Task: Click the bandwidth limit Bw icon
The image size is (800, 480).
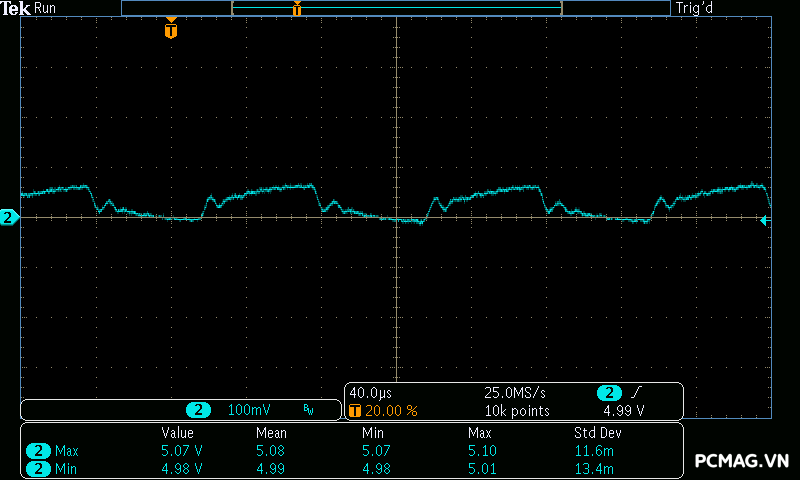Action: pyautogui.click(x=309, y=411)
